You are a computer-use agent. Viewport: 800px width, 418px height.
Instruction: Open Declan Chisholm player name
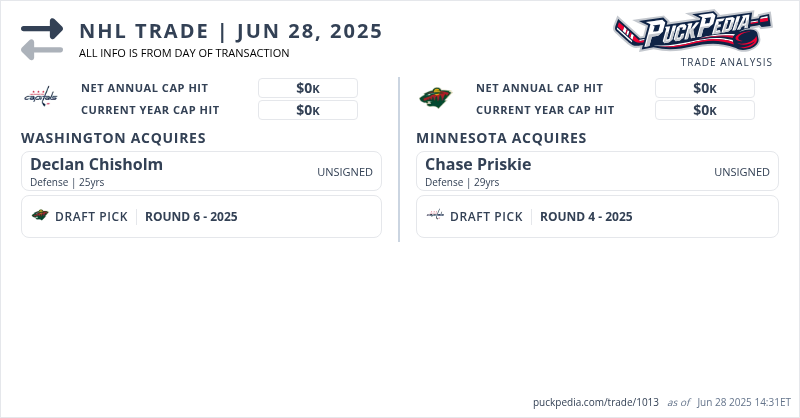tap(96, 164)
